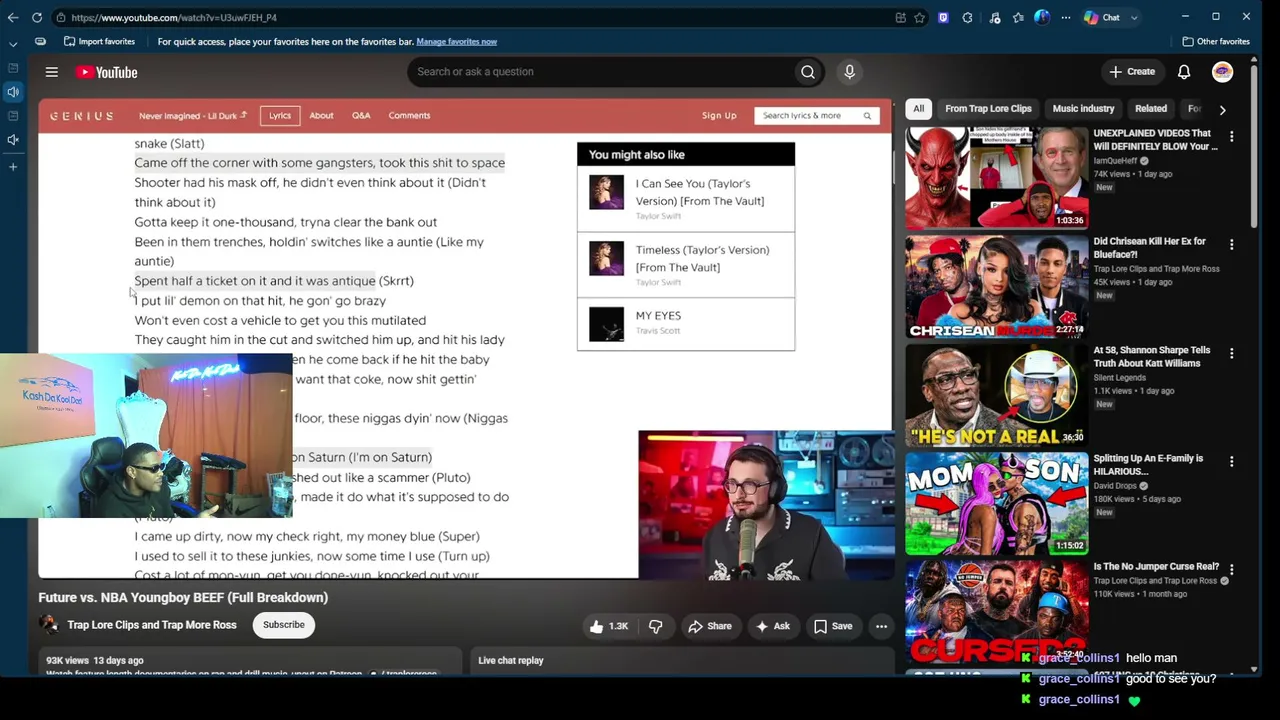Viewport: 1280px width, 720px height.
Task: Open more options for Did Chrisean Kill video
Action: (x=1231, y=245)
